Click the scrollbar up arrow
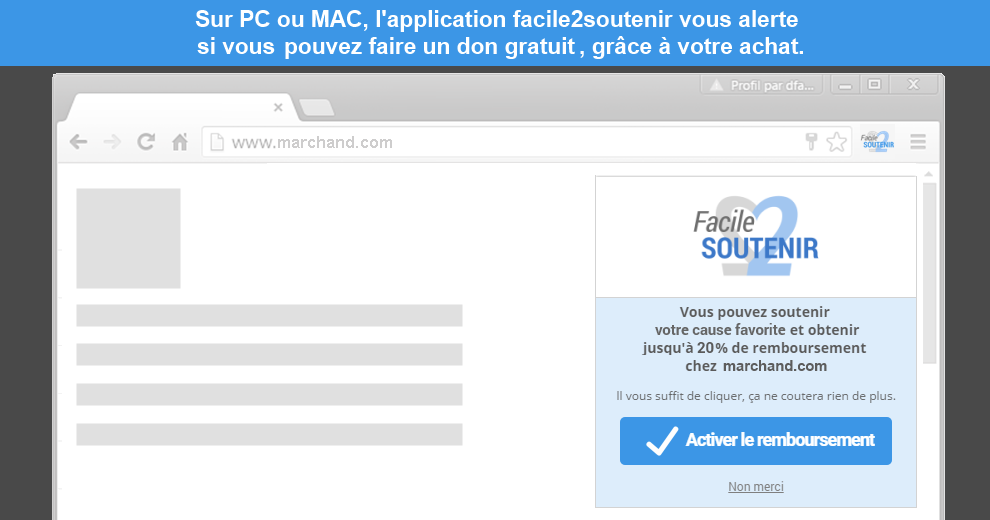The width and height of the screenshot is (990, 520). point(929,174)
